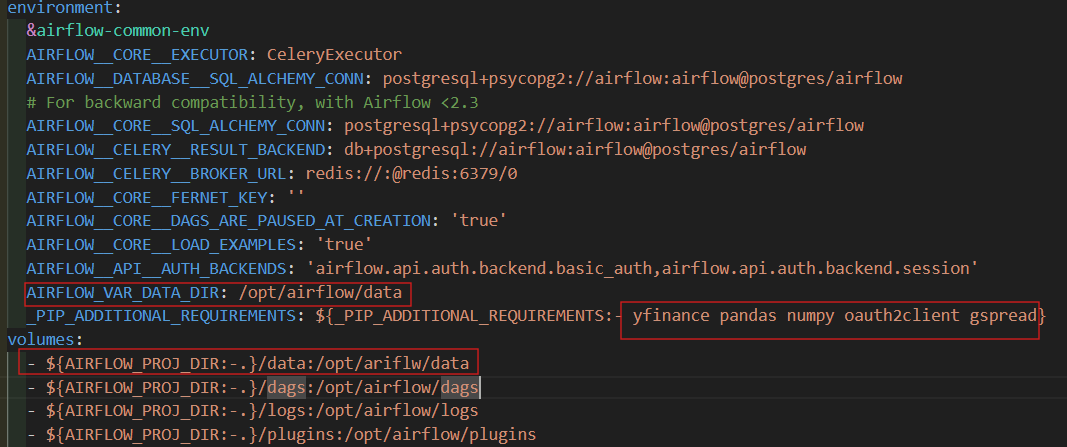Screen dimensions: 1067x447
Task: Click the backward compatibility comment line
Action: 252,103
